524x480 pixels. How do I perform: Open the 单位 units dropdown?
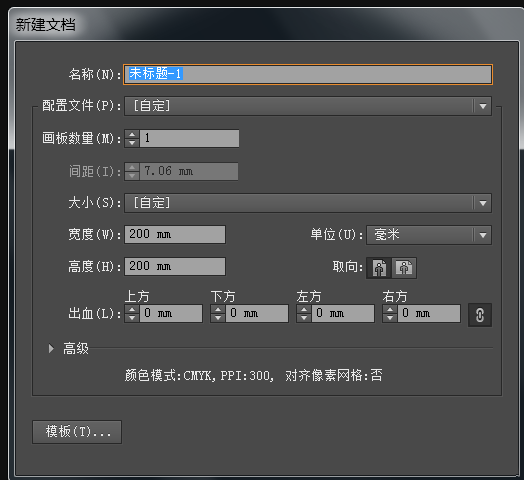click(429, 235)
